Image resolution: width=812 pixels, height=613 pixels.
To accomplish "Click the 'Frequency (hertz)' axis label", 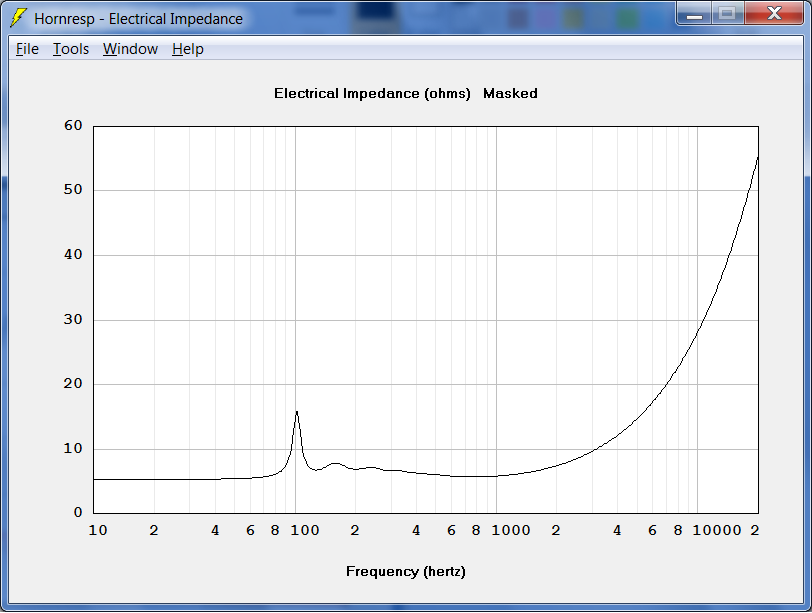I will pos(406,572).
